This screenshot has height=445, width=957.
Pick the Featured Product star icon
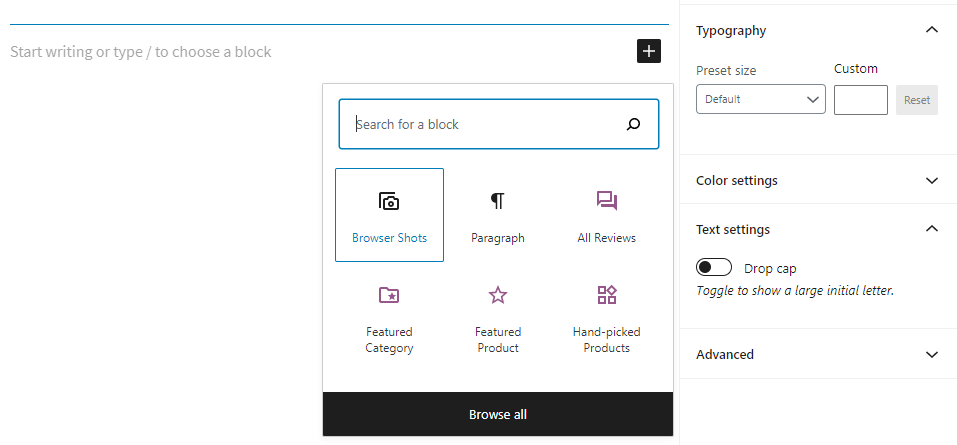498,295
